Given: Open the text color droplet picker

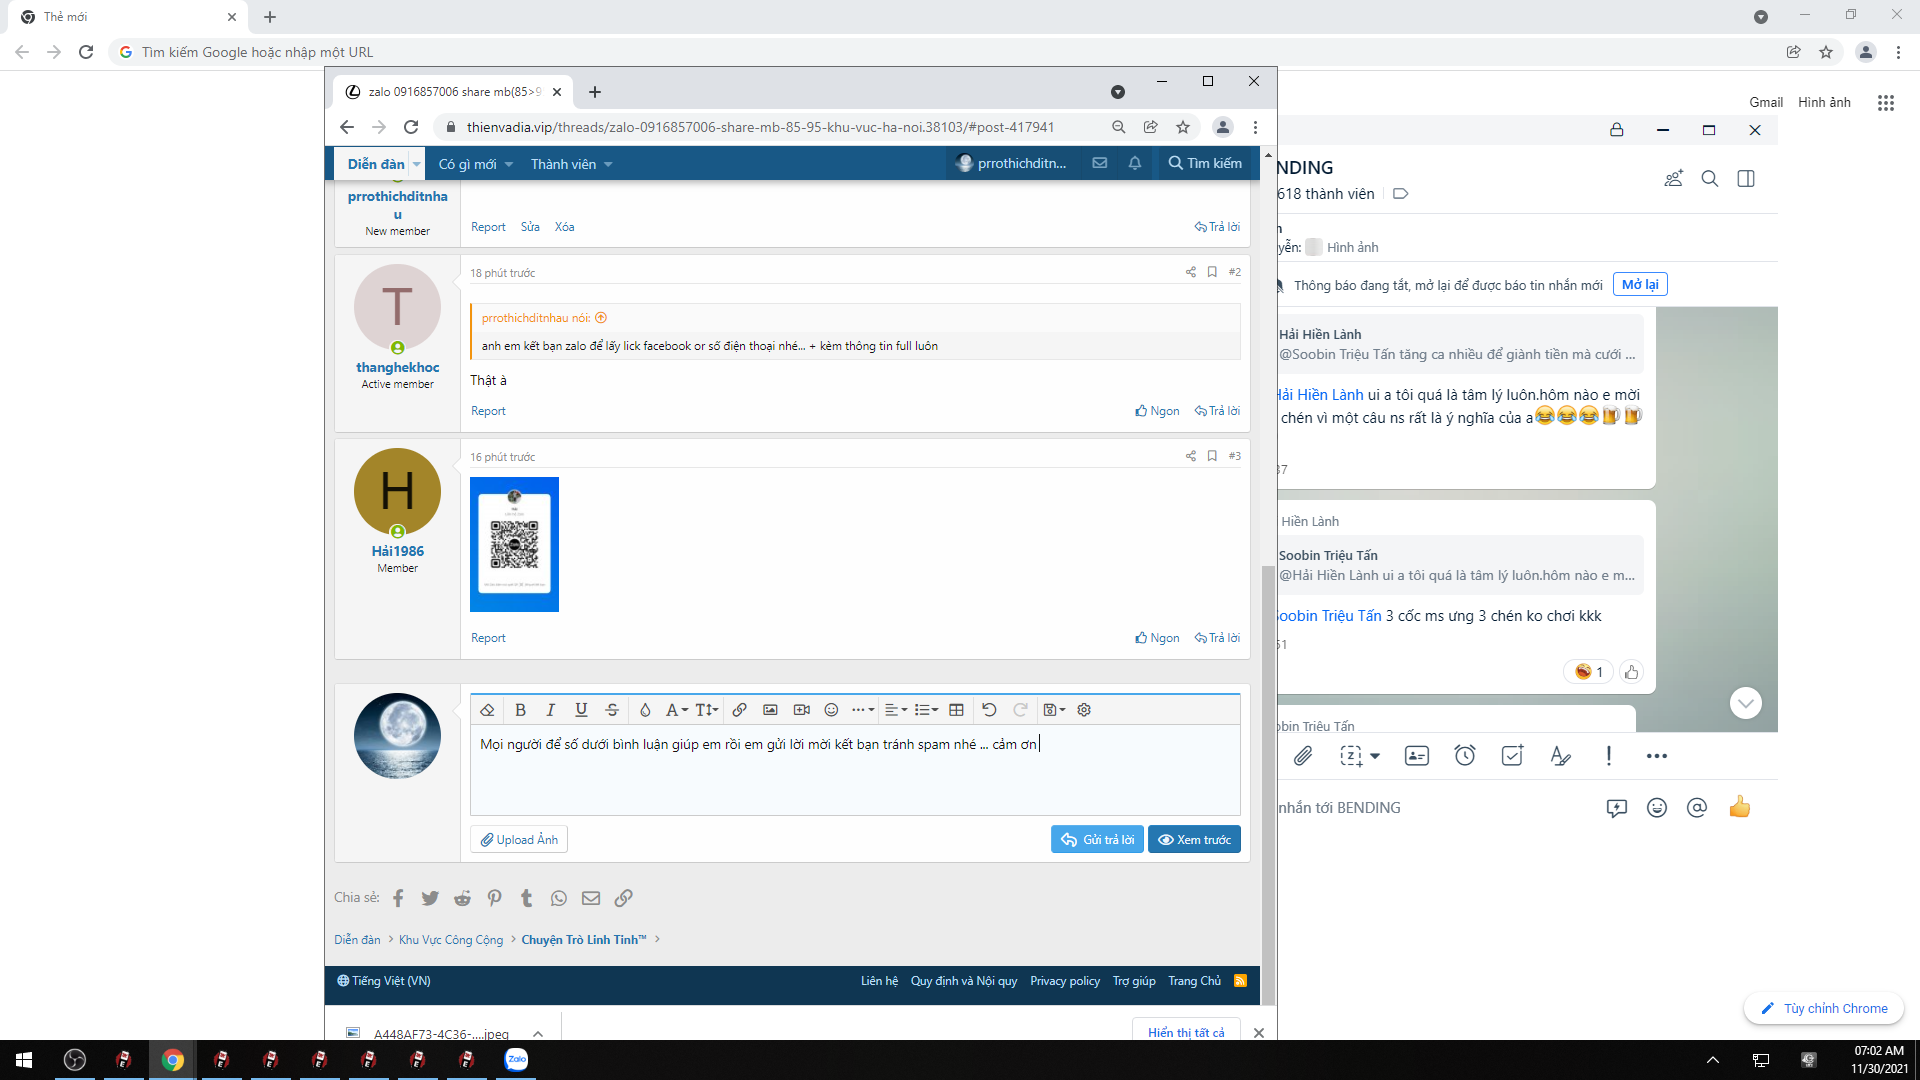Looking at the screenshot, I should click(x=645, y=710).
